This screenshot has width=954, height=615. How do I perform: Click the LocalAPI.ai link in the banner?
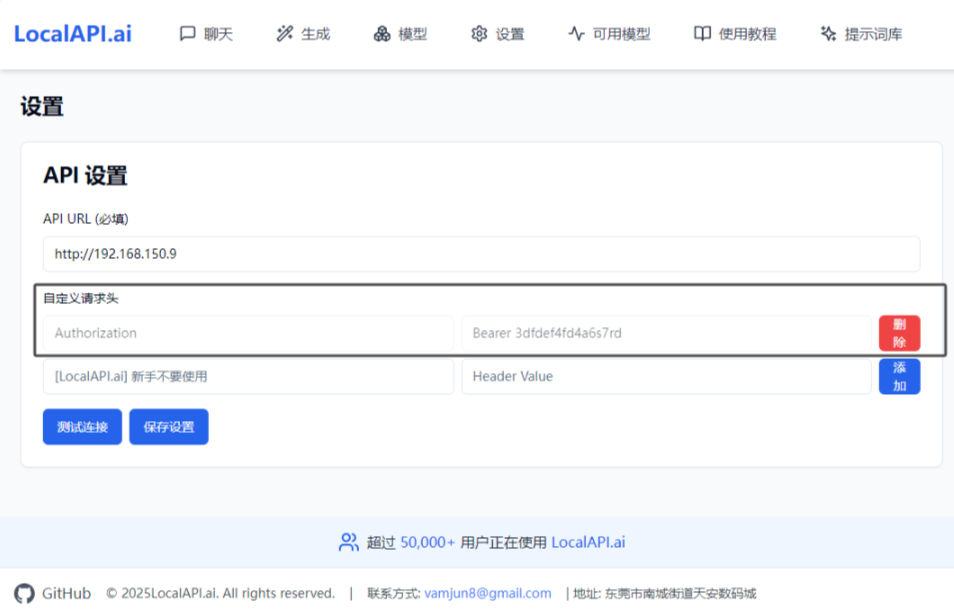(588, 542)
